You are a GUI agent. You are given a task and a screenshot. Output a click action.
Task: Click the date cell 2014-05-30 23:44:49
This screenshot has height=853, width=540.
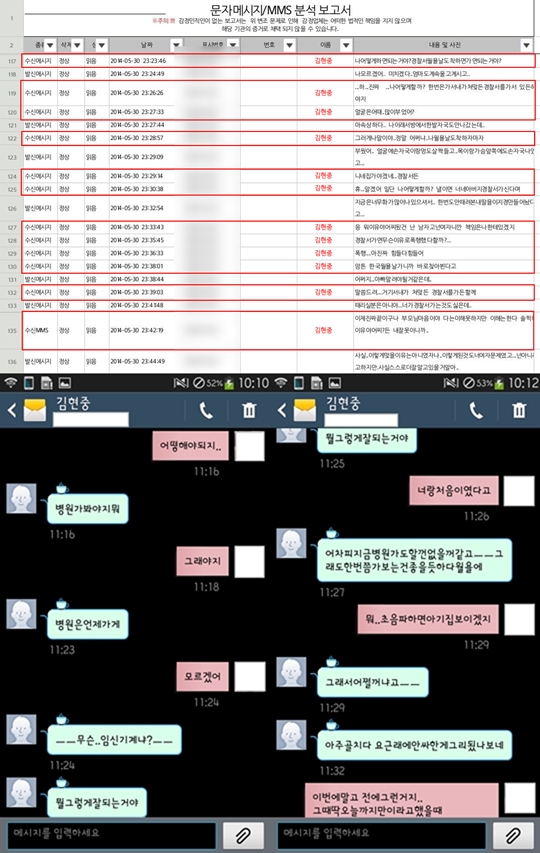138,361
